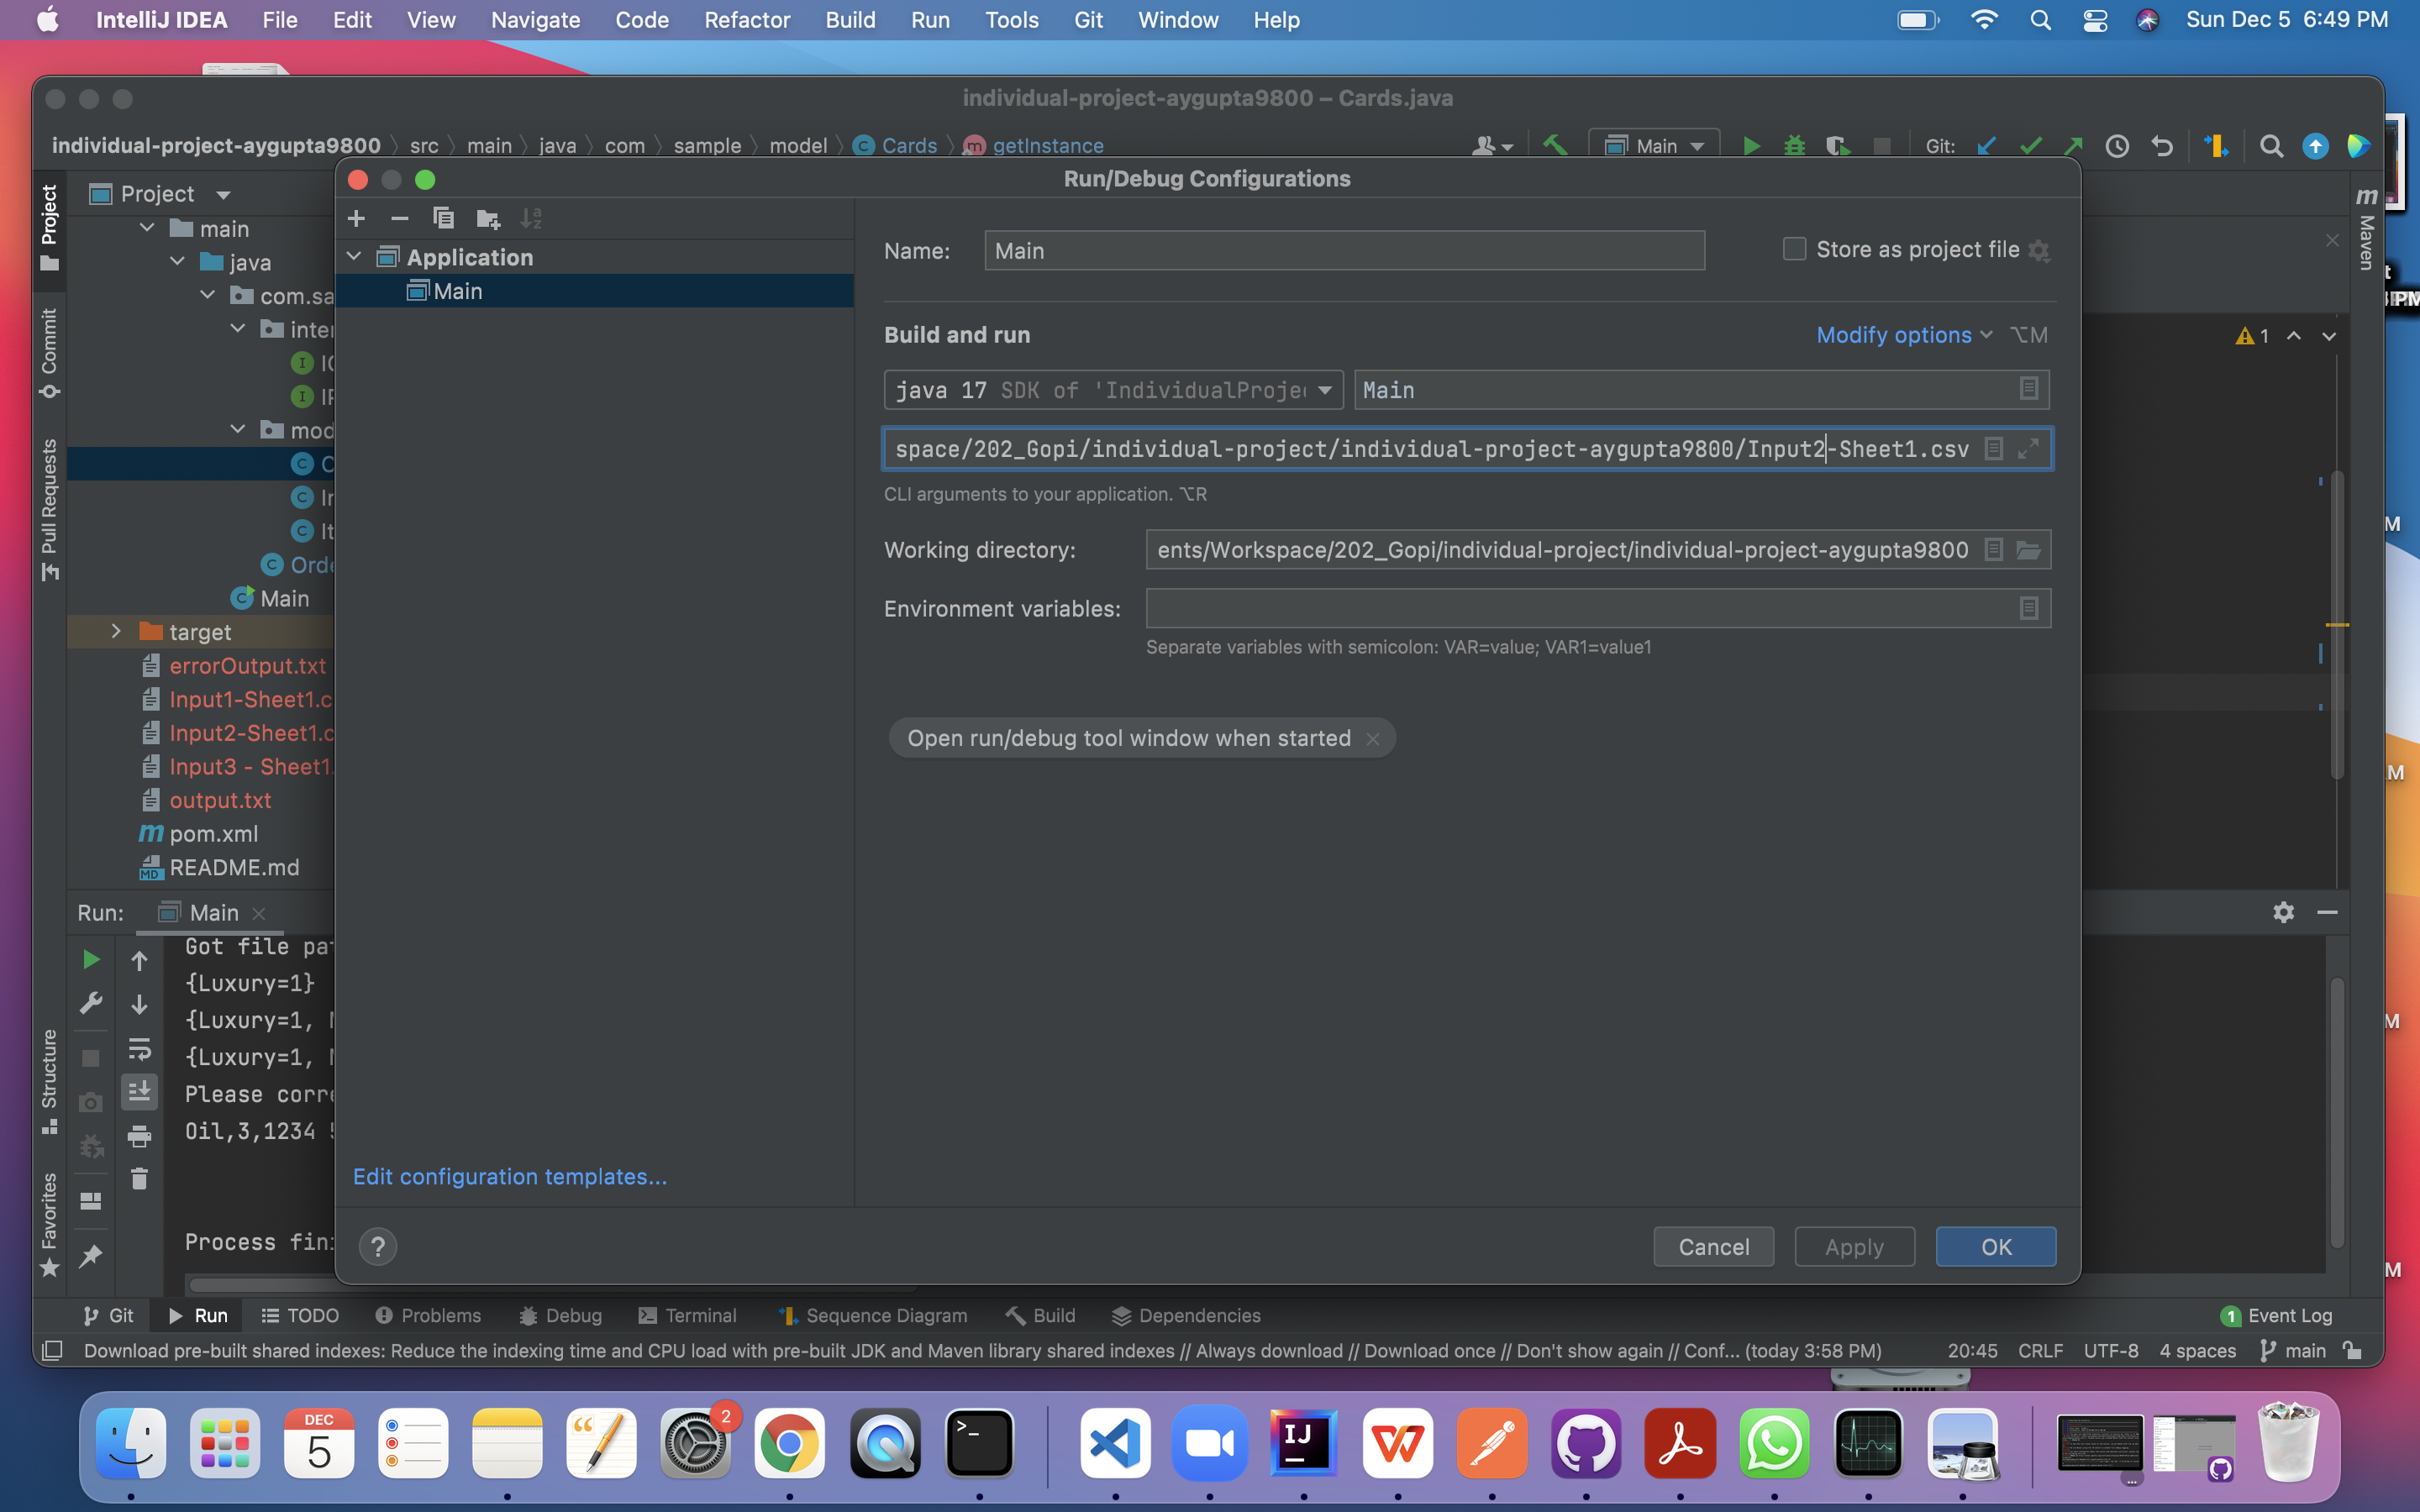Click the main Git branch indicator
This screenshot has height=1512, width=2420.
coord(2293,1350)
